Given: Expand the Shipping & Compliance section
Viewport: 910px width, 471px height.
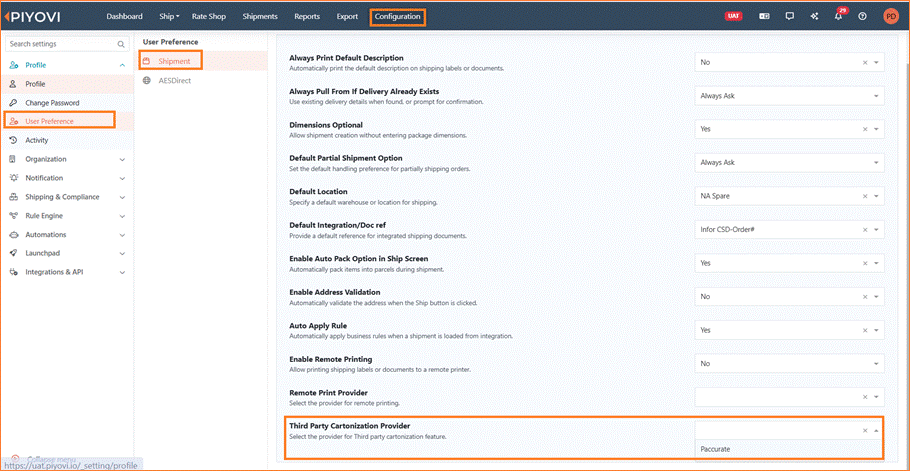Looking at the screenshot, I should click(x=122, y=197).
